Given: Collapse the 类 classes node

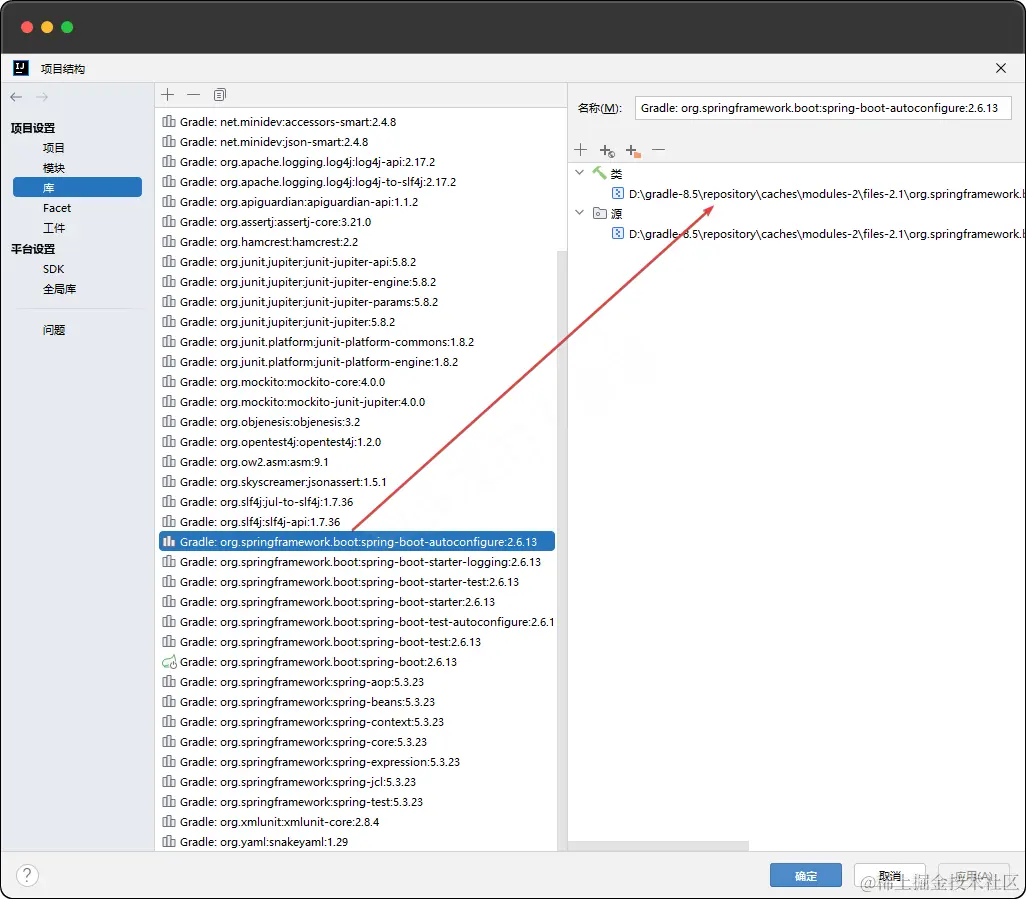Looking at the screenshot, I should tap(579, 173).
